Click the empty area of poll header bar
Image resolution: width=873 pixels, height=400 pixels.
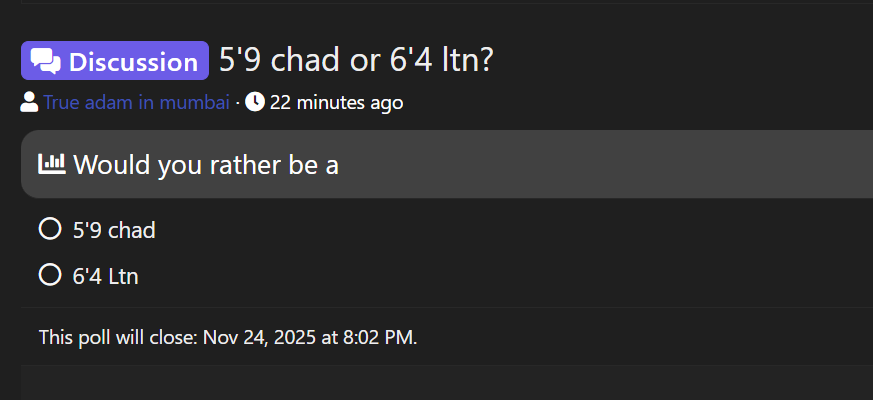(600, 164)
